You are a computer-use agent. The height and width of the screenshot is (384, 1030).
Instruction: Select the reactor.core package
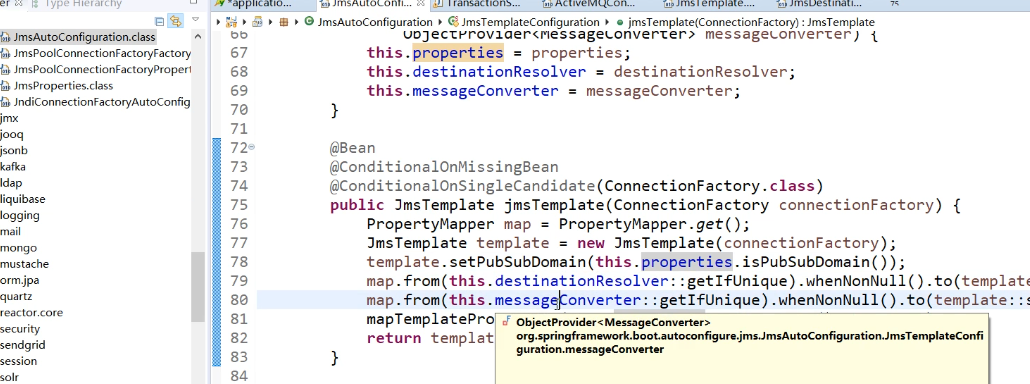coord(32,312)
